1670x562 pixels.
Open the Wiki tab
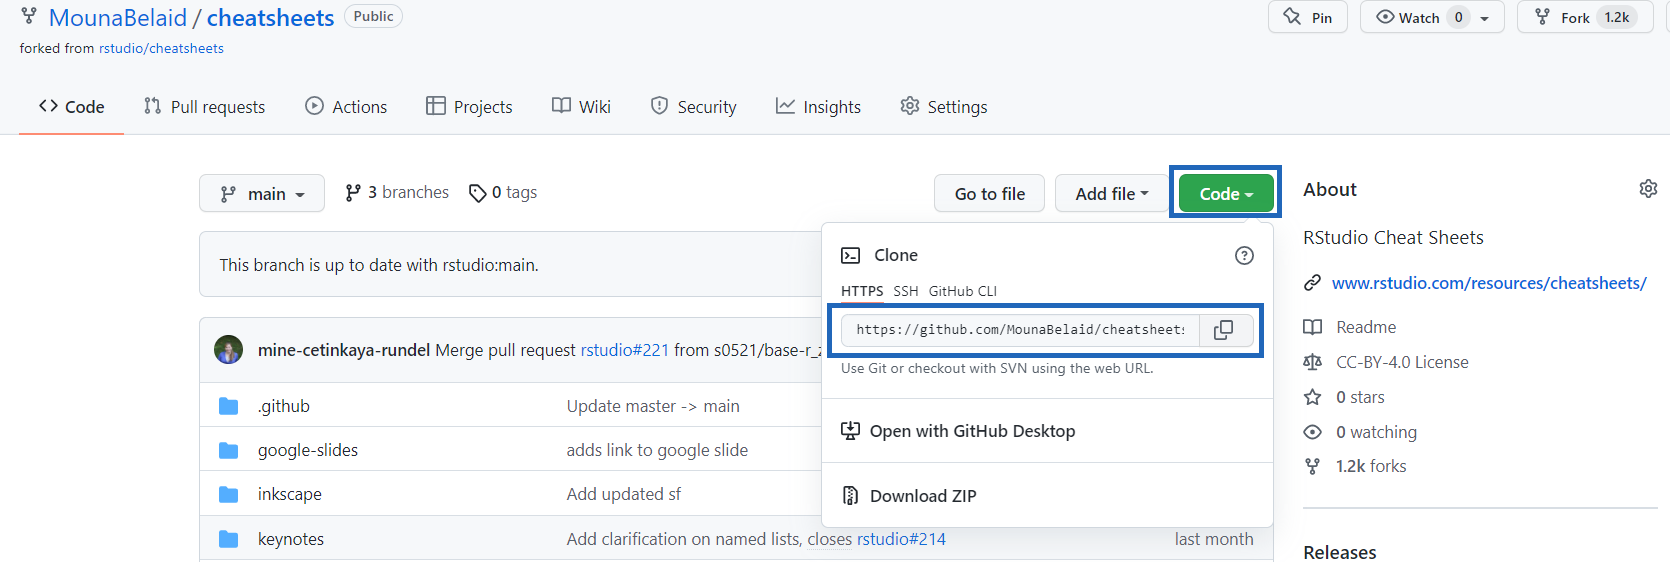[581, 107]
